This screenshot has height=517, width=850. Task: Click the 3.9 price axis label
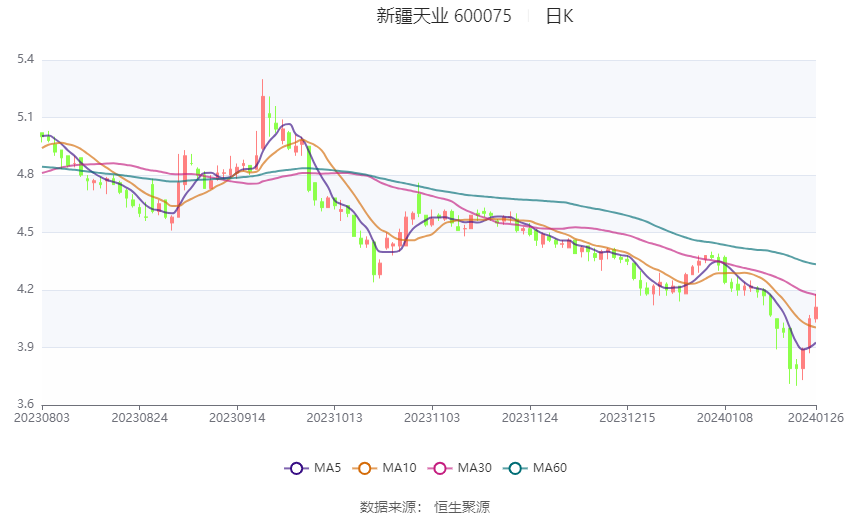point(25,347)
